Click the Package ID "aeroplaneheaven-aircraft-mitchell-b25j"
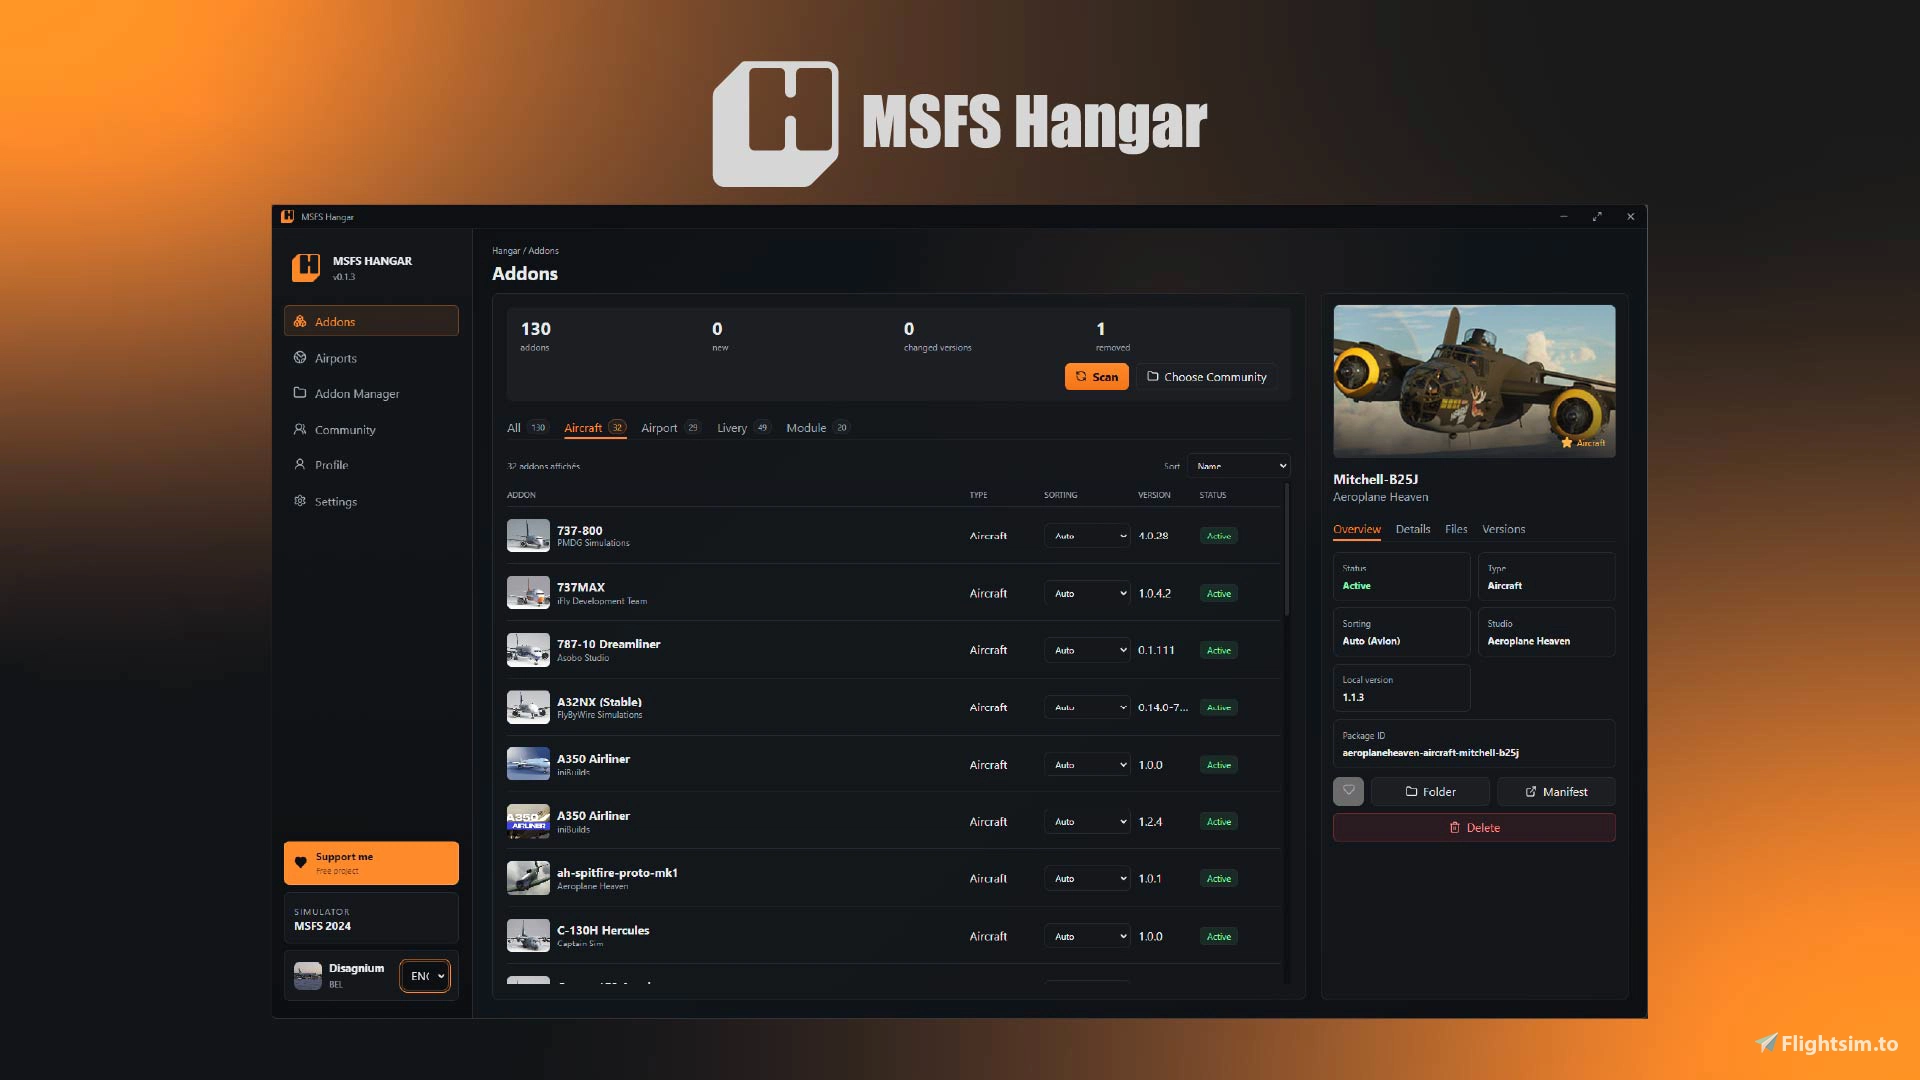1920x1080 pixels. (1431, 753)
